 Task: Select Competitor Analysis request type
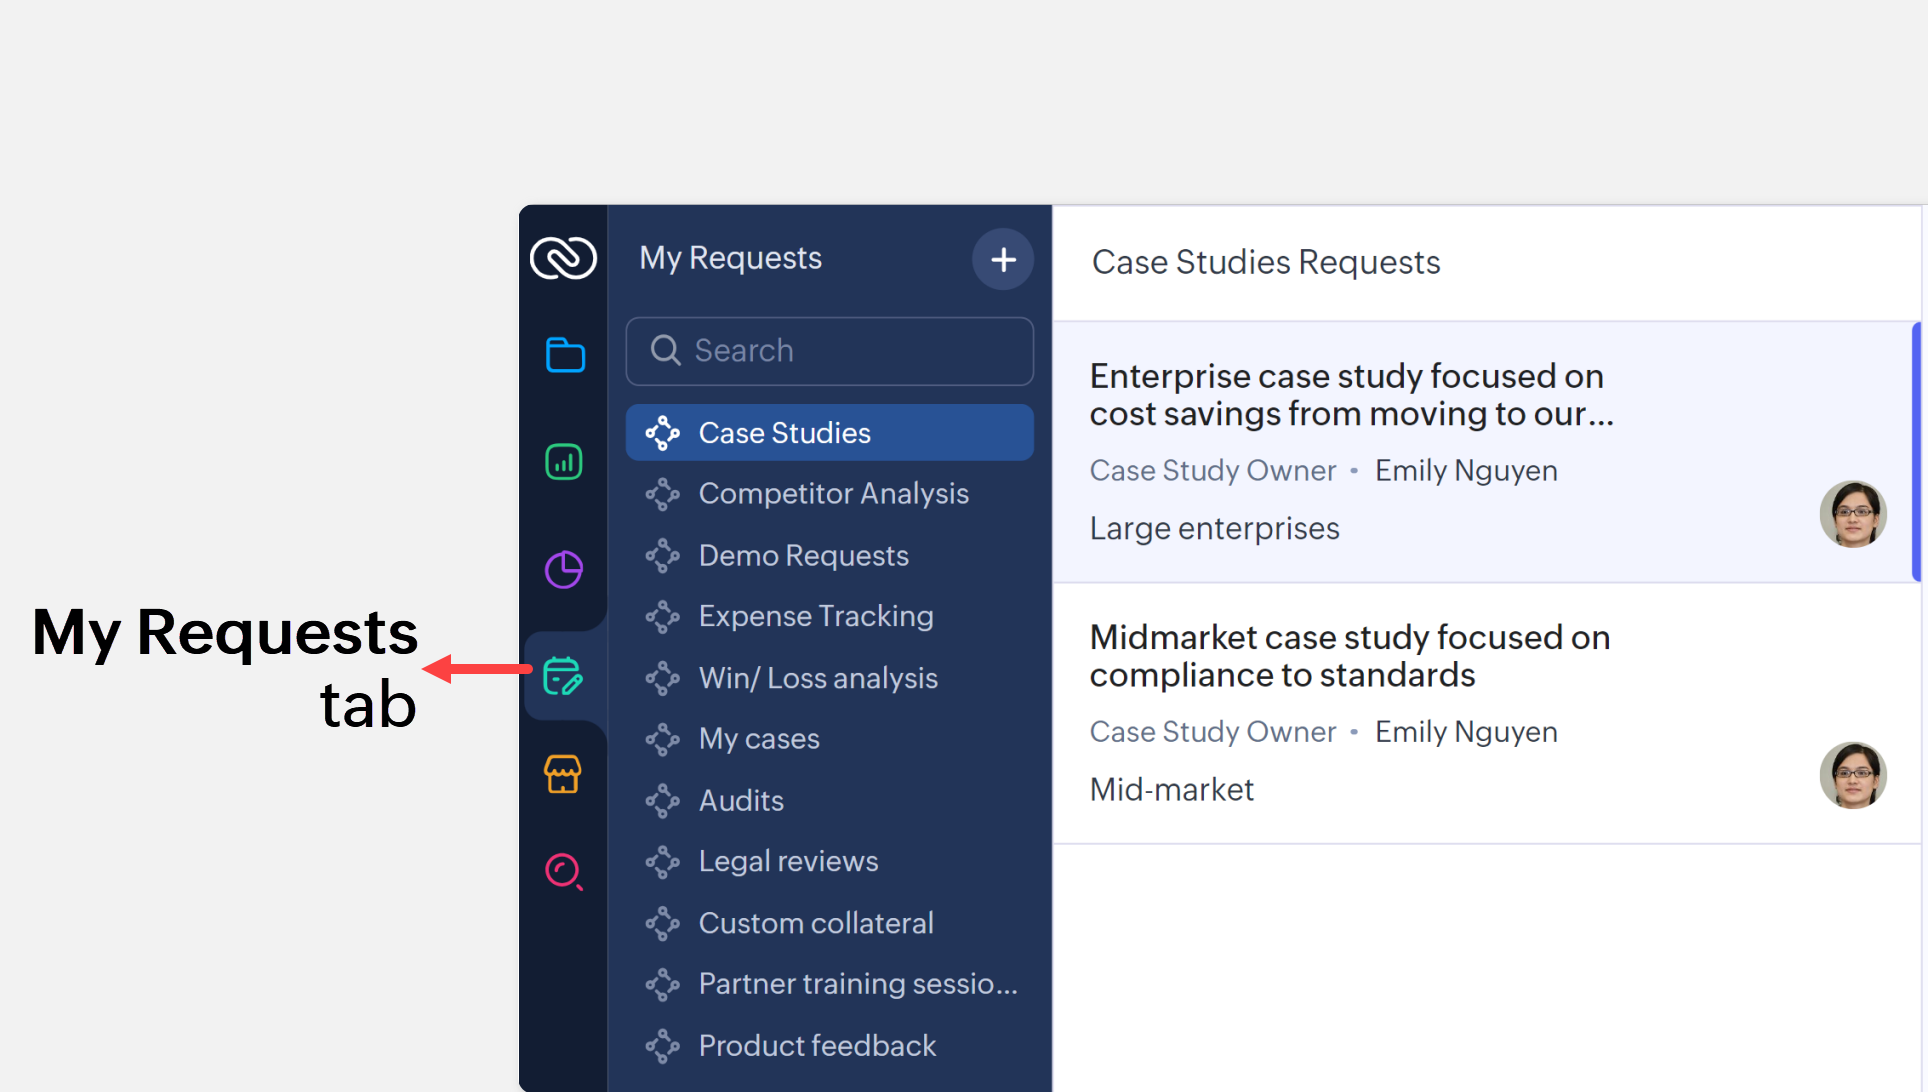pos(832,494)
